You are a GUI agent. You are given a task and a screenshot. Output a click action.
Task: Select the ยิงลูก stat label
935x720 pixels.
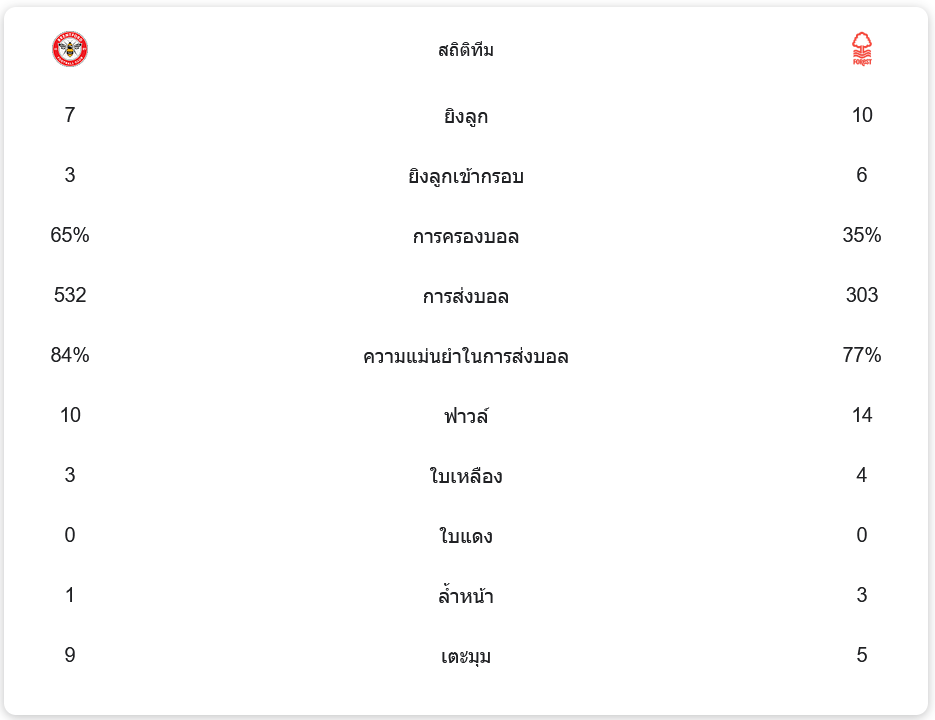(x=466, y=116)
